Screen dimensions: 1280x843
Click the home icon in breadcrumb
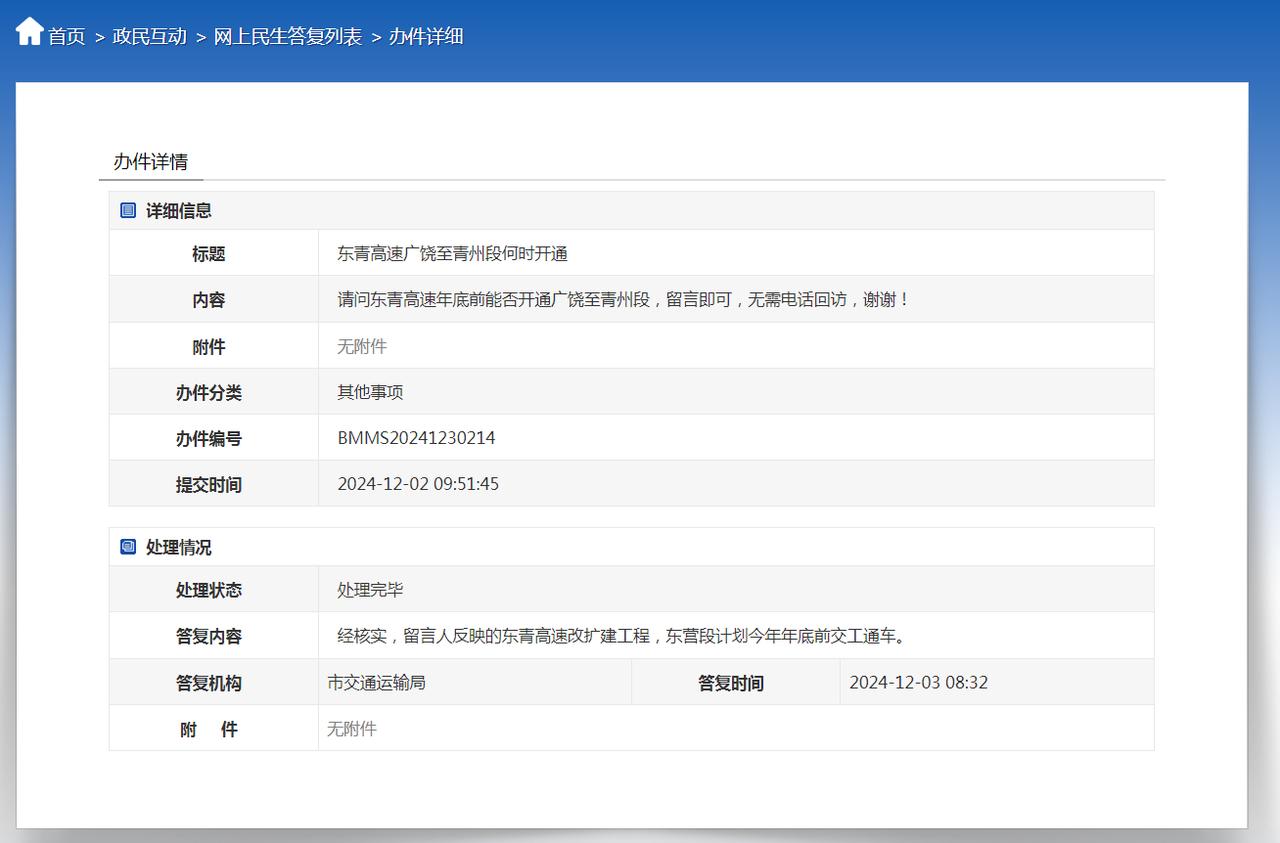(x=30, y=31)
